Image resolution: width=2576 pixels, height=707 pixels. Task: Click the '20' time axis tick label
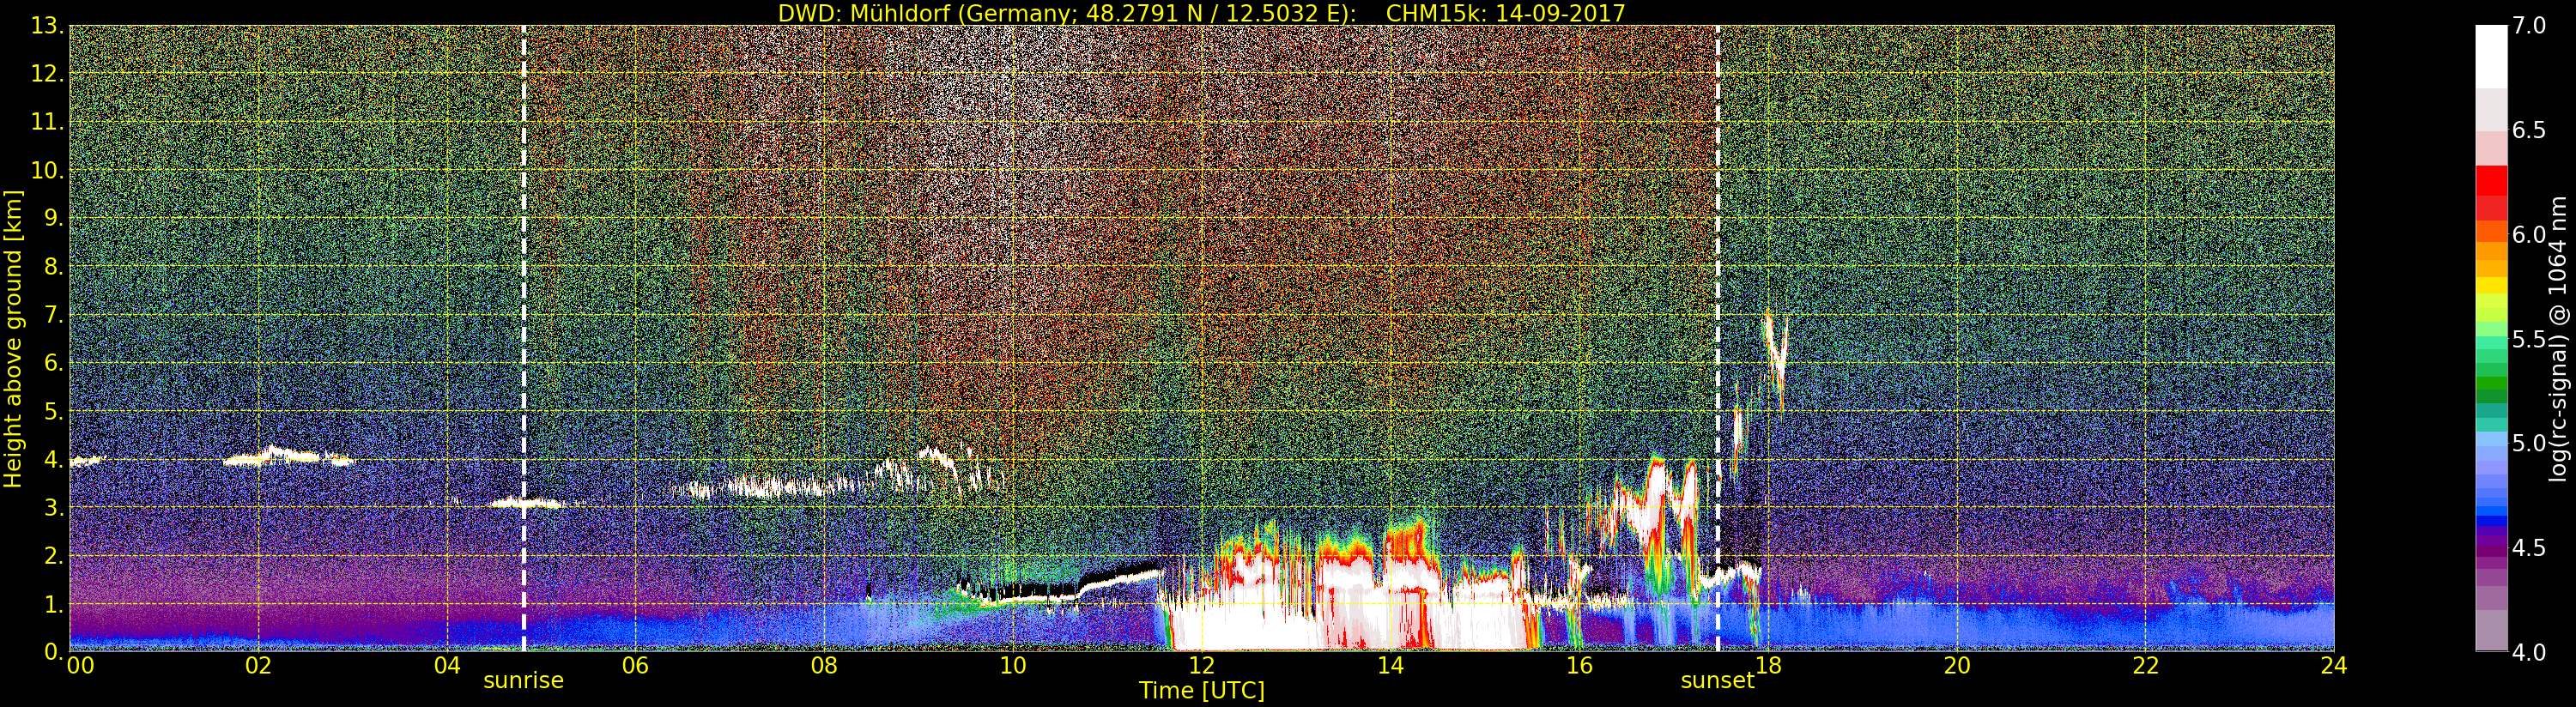point(1956,666)
